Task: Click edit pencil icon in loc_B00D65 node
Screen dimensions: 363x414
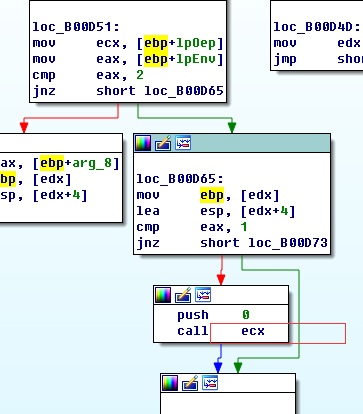Action: [x=163, y=143]
